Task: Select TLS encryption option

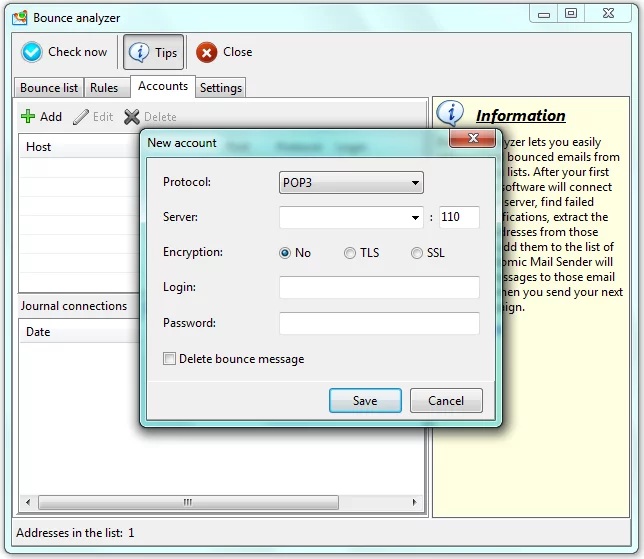Action: [x=350, y=253]
